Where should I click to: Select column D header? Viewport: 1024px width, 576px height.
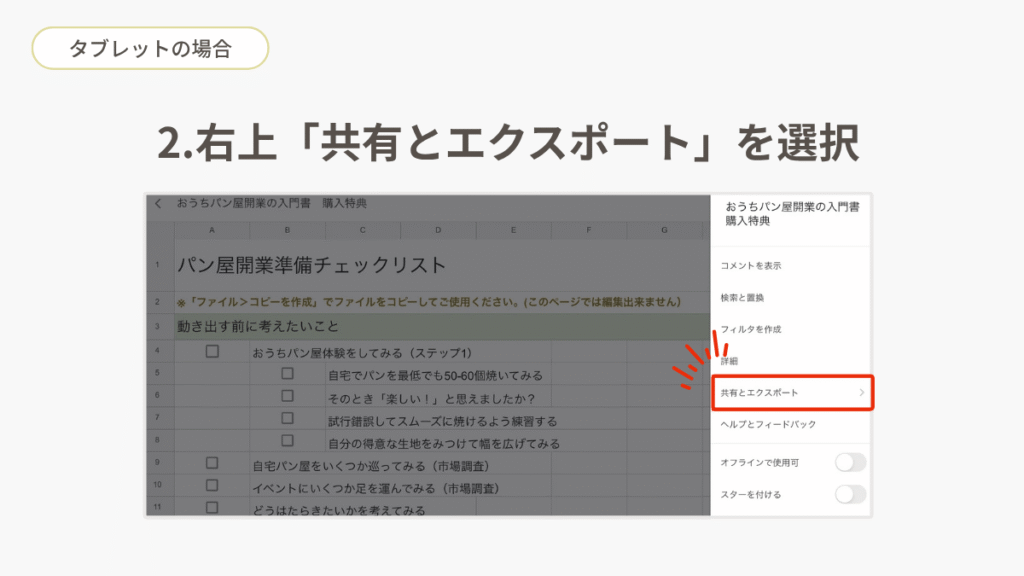point(438,230)
